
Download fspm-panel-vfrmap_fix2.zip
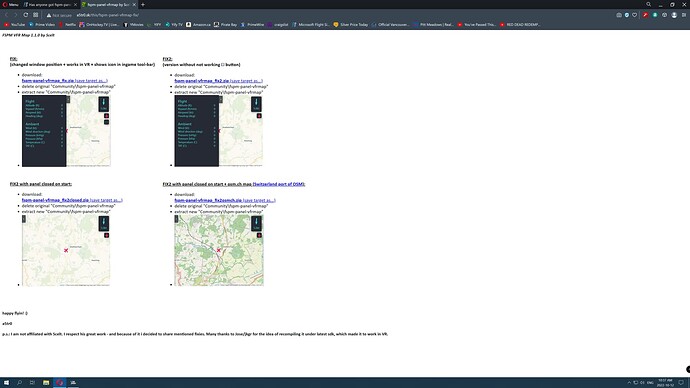202,81
